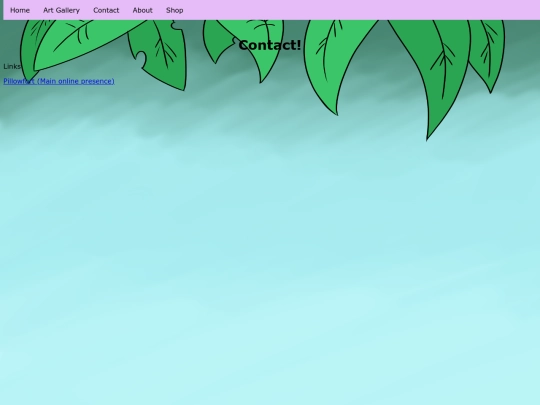
Task: Go to the Art Gallery page
Action: [x=61, y=10]
